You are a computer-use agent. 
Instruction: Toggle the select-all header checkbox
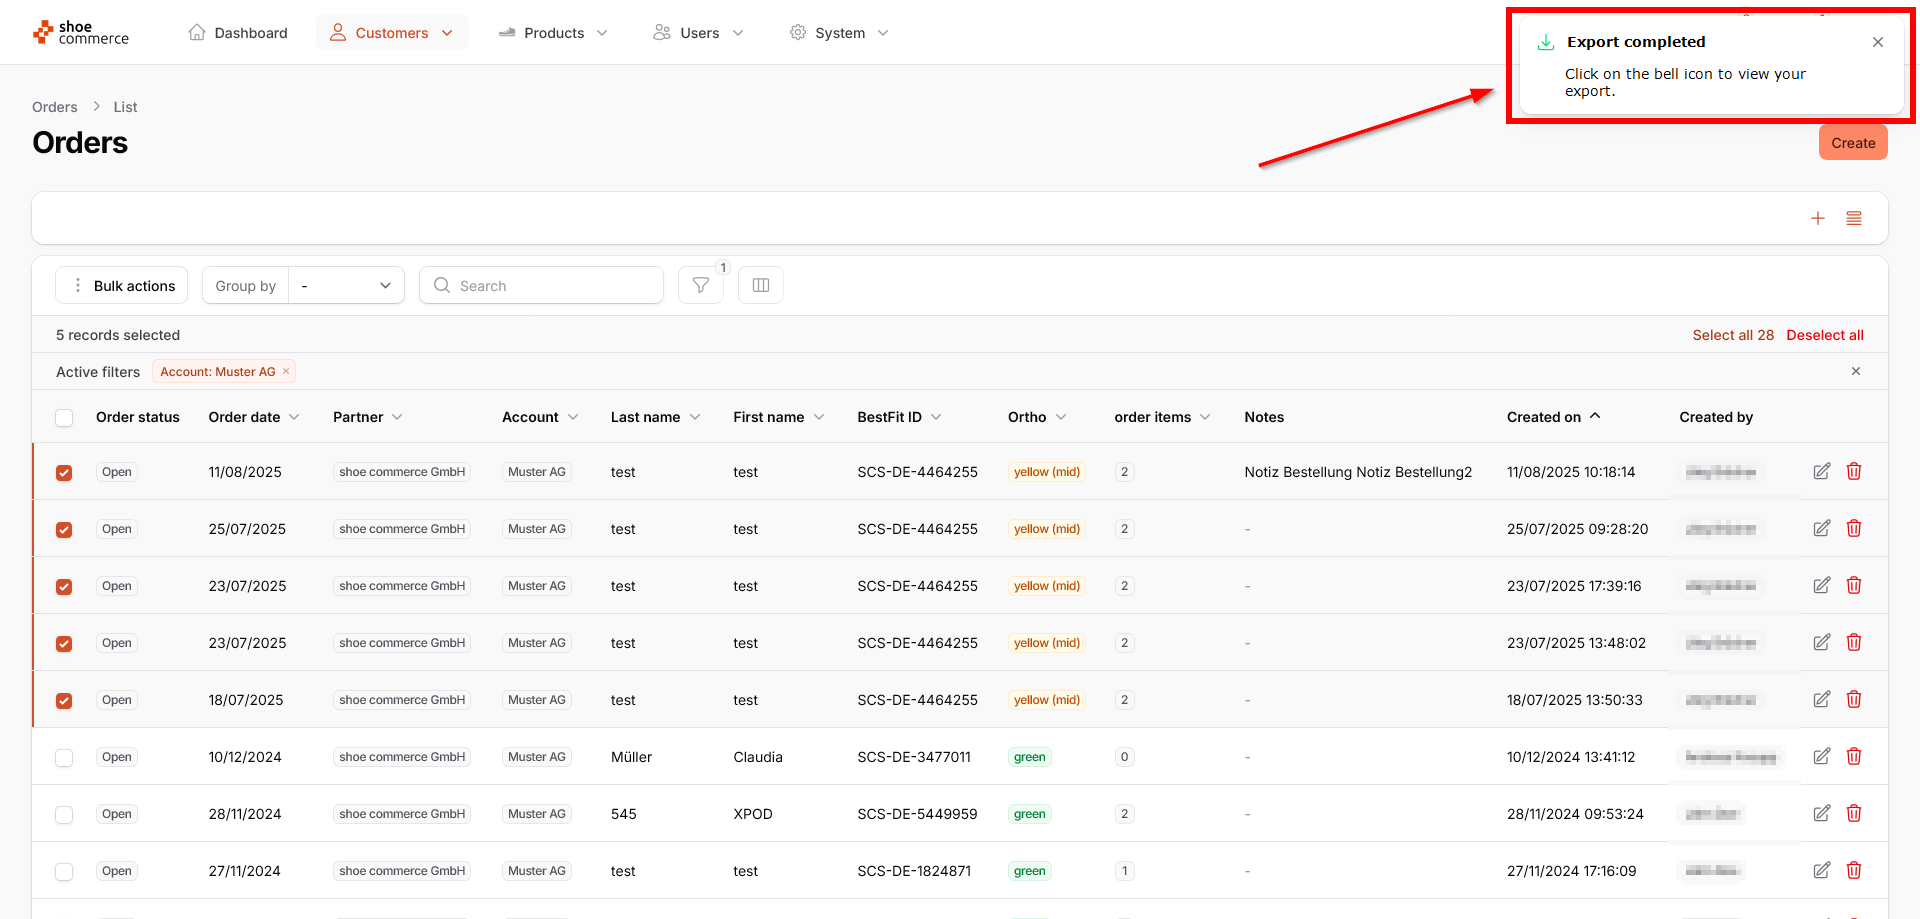(x=64, y=418)
